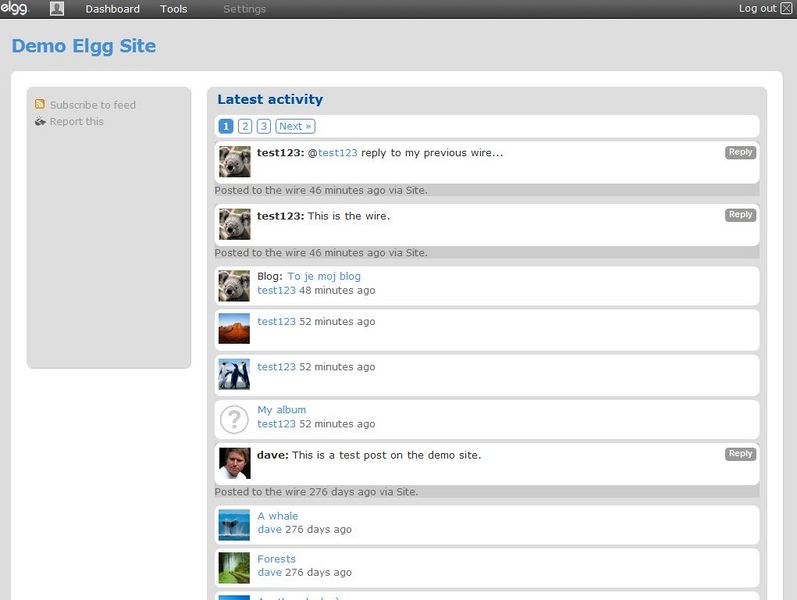This screenshot has height=600, width=797.
Task: Reply to "This is the wire." post
Action: pyautogui.click(x=741, y=215)
